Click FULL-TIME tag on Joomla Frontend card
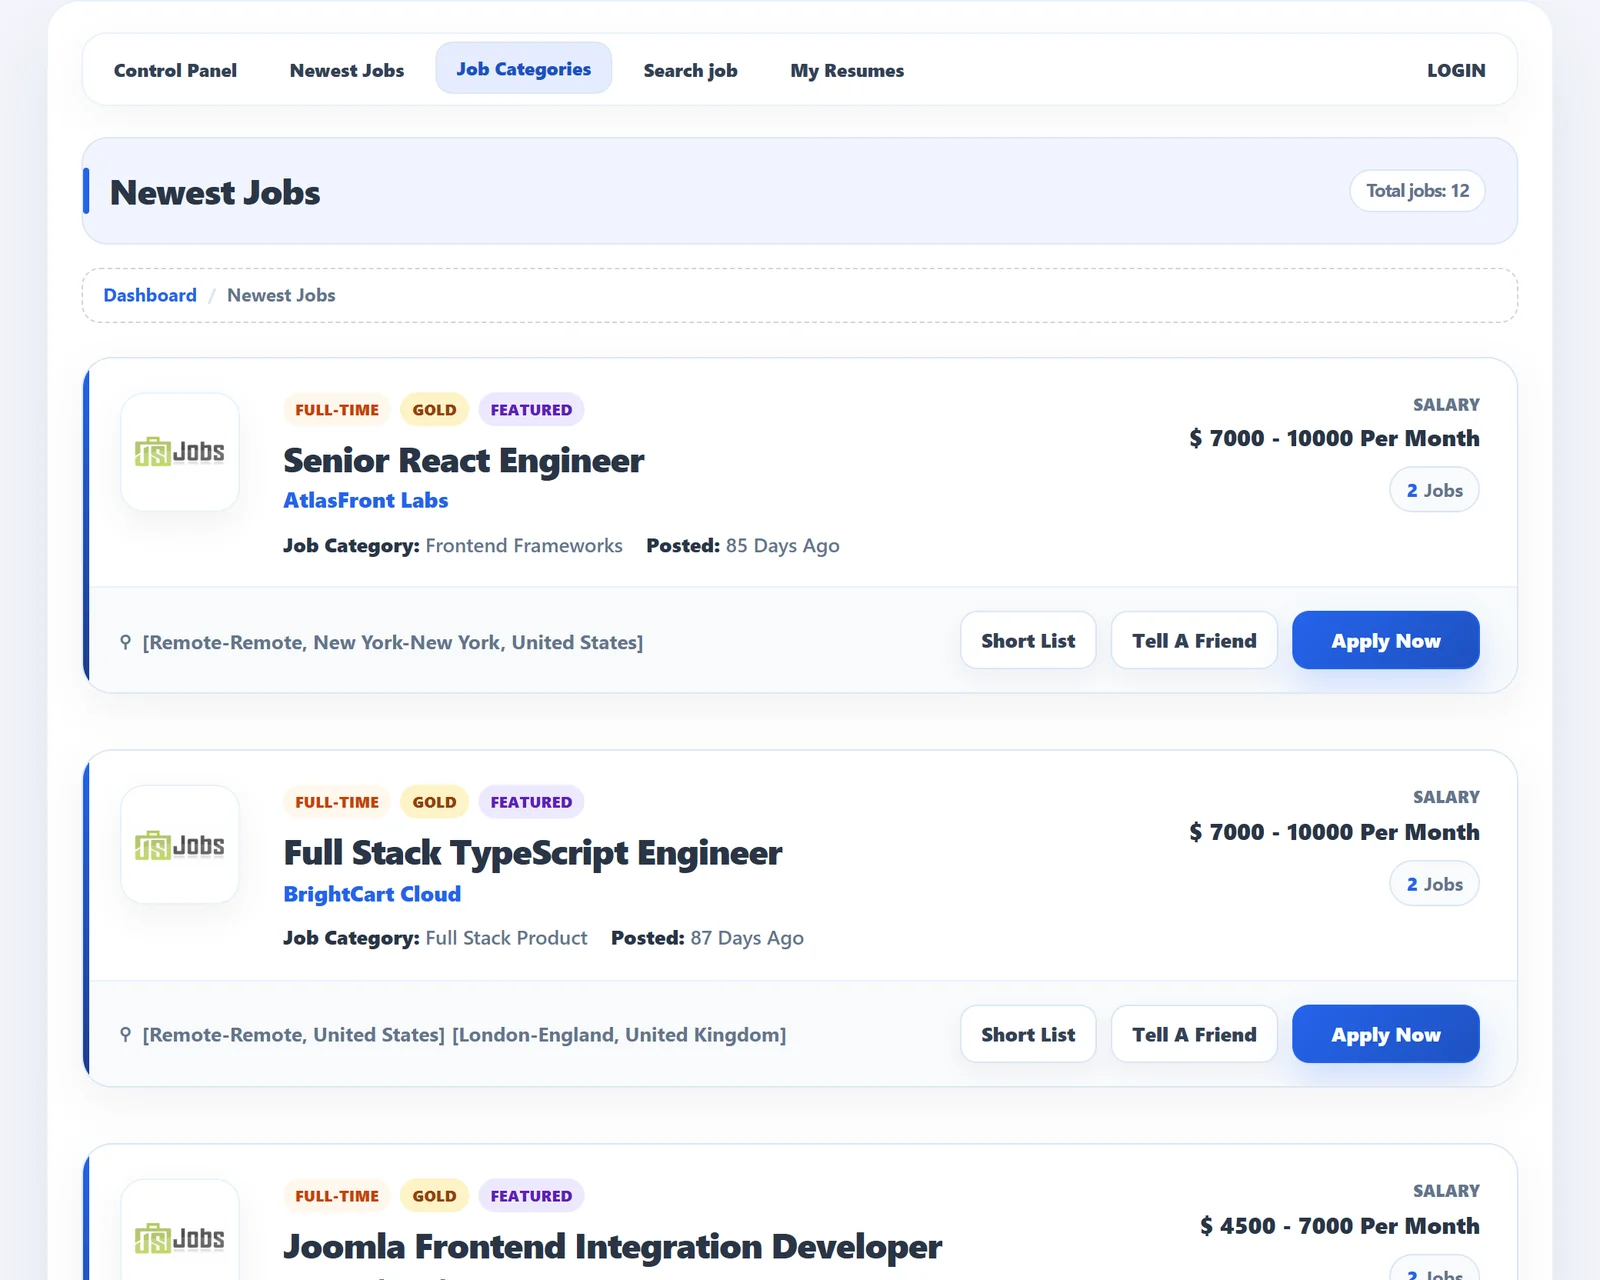Screen dimensions: 1600x1280 point(337,1196)
